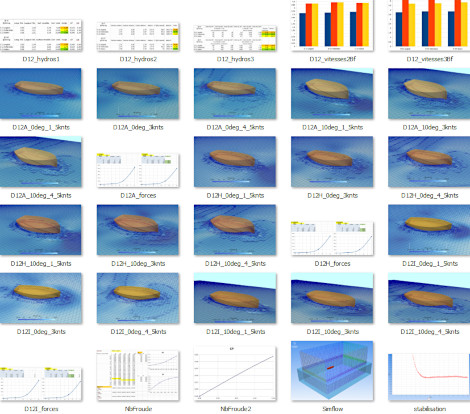Select the D12I_0deg_4_5knts simulation thumbnail
This screenshot has width=470, height=414.
point(138,298)
